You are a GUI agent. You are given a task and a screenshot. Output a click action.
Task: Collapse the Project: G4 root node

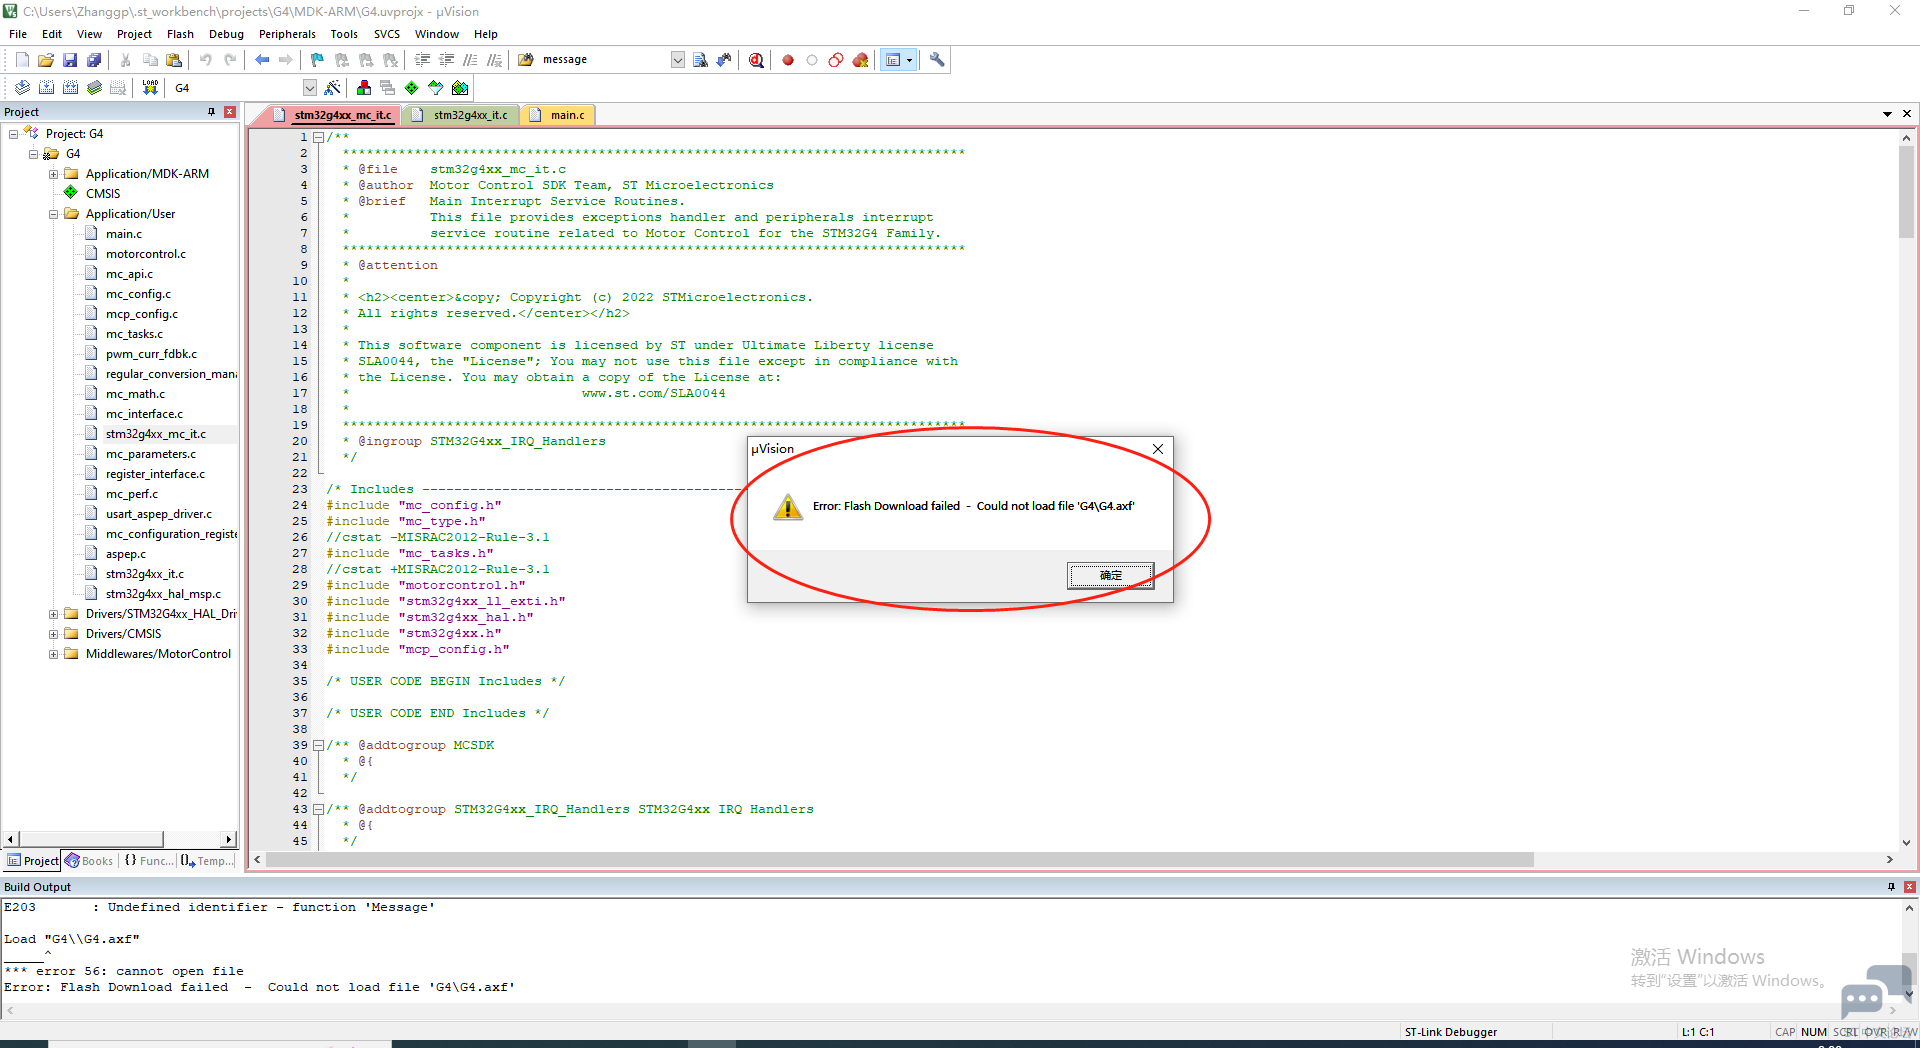pos(14,134)
